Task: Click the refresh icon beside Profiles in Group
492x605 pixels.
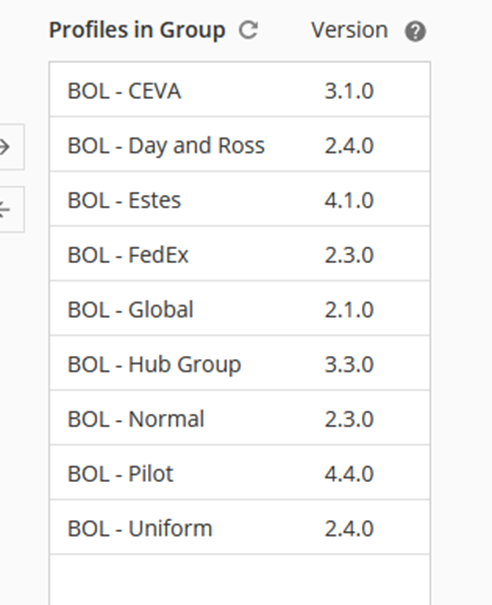Action: coord(248,30)
